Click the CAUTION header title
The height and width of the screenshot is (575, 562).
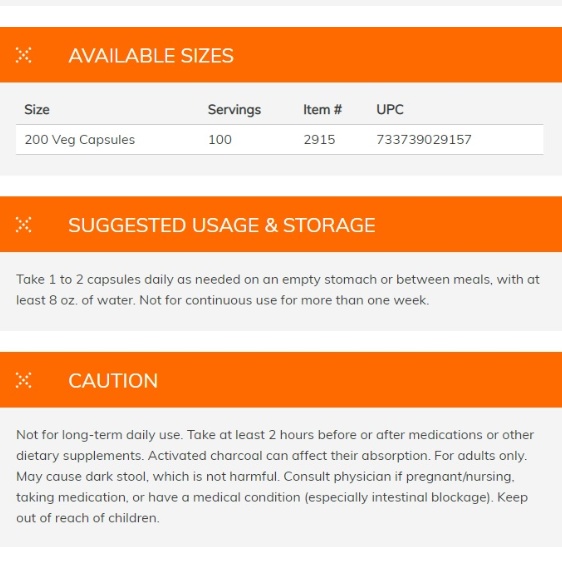(x=113, y=381)
